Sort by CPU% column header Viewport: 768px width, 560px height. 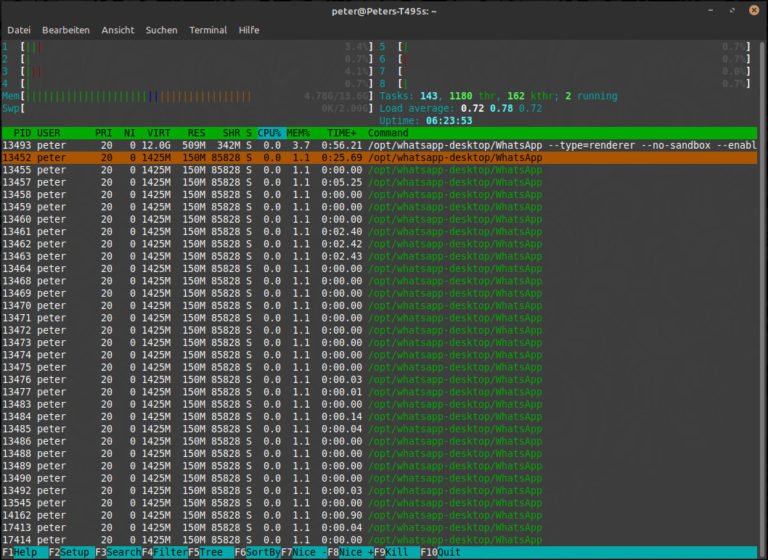(269, 133)
